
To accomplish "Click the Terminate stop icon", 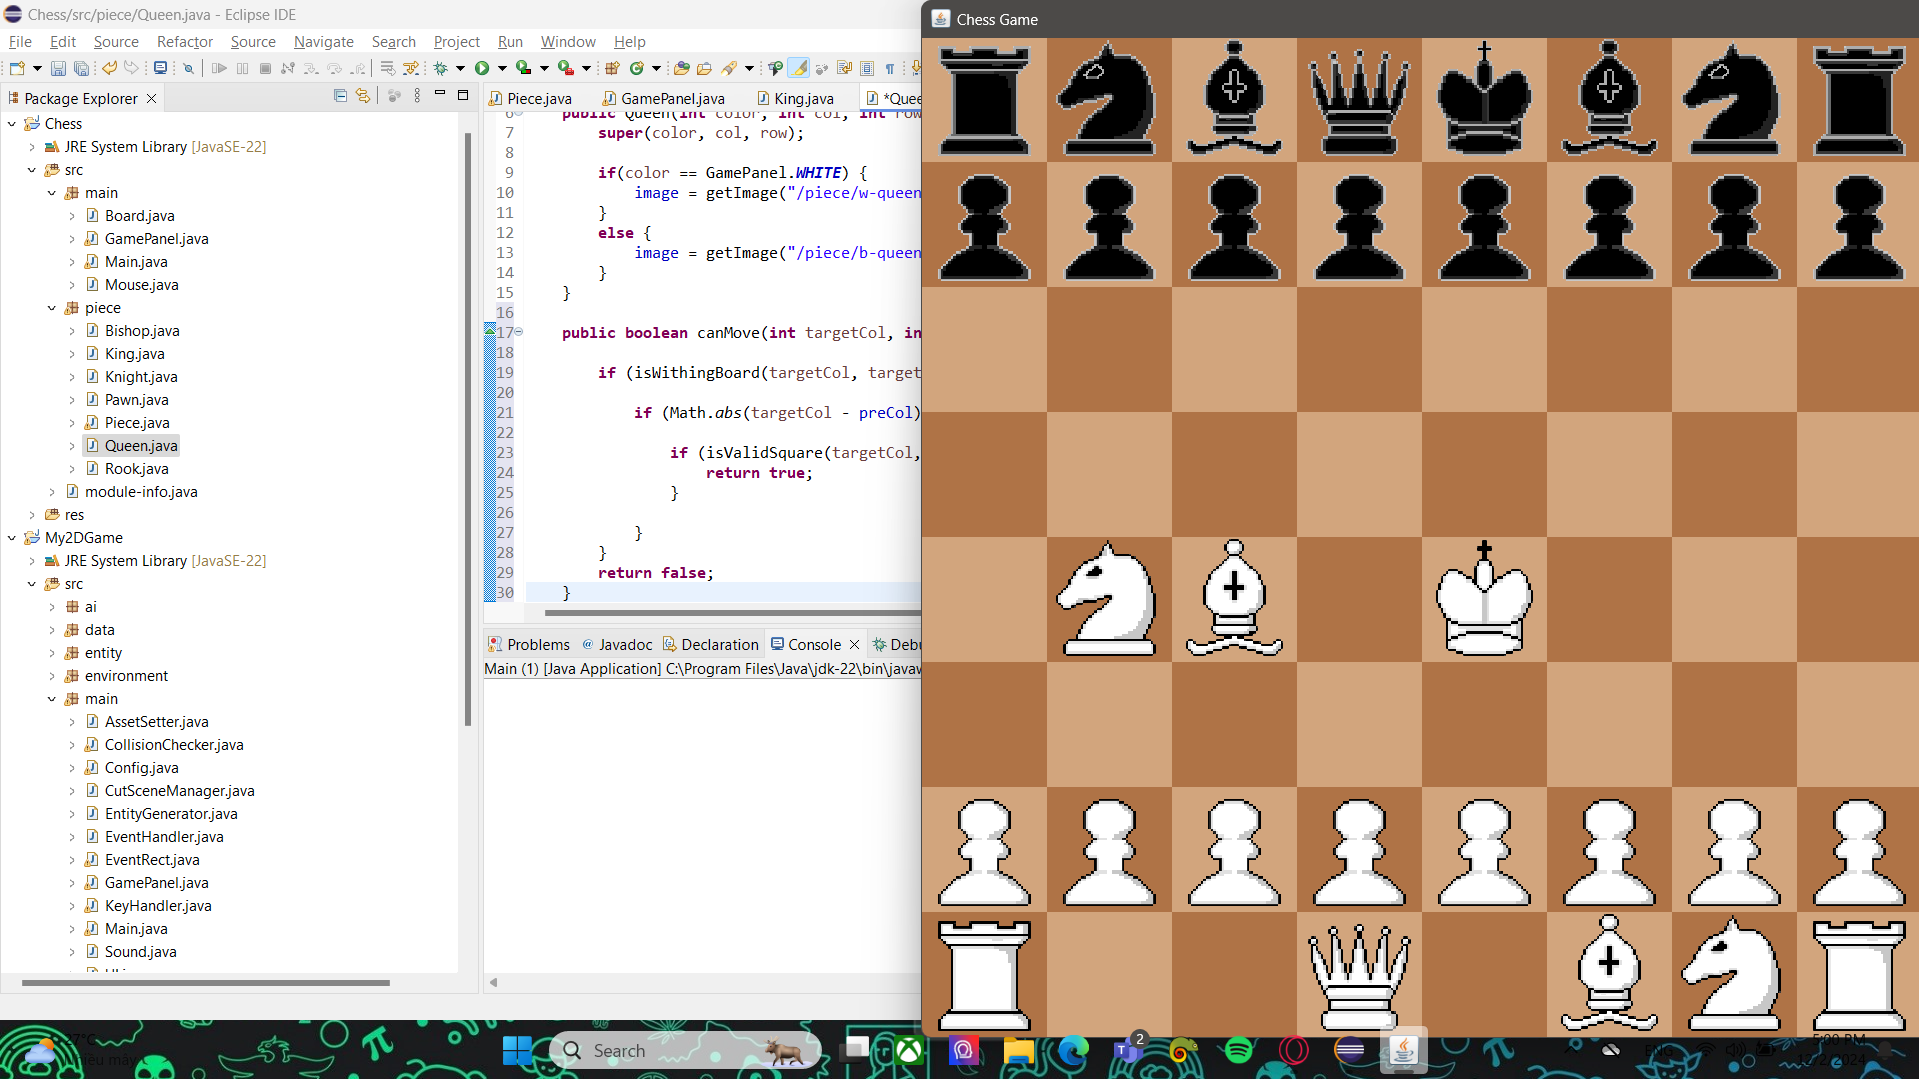I will [x=265, y=68].
